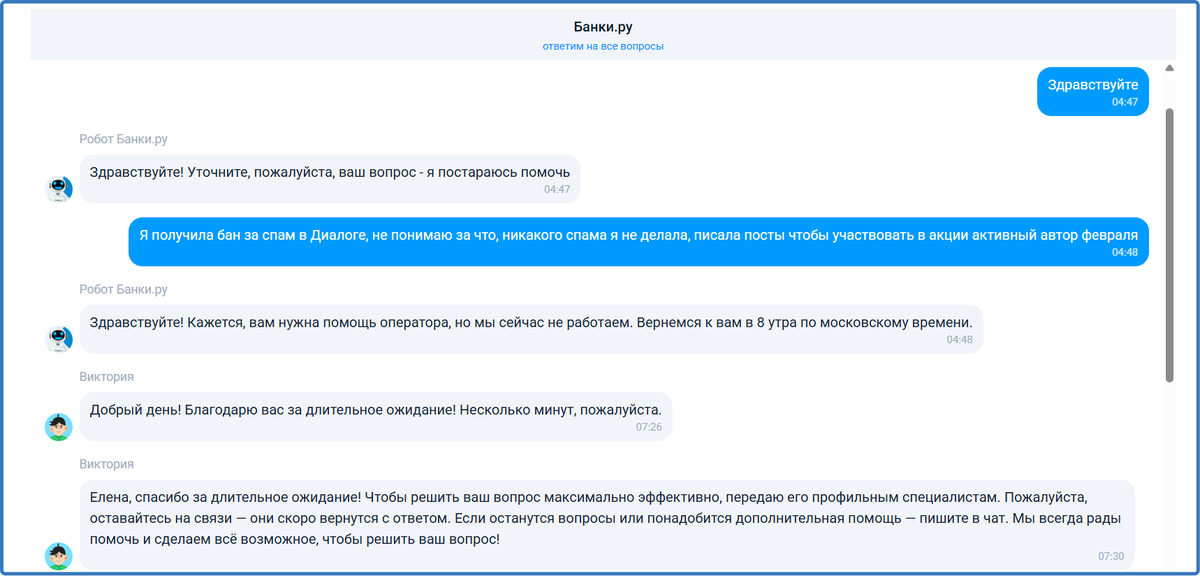Click the 'Робот Банки.ру' sender name above the first reply
The image size is (1200, 576).
(x=124, y=139)
